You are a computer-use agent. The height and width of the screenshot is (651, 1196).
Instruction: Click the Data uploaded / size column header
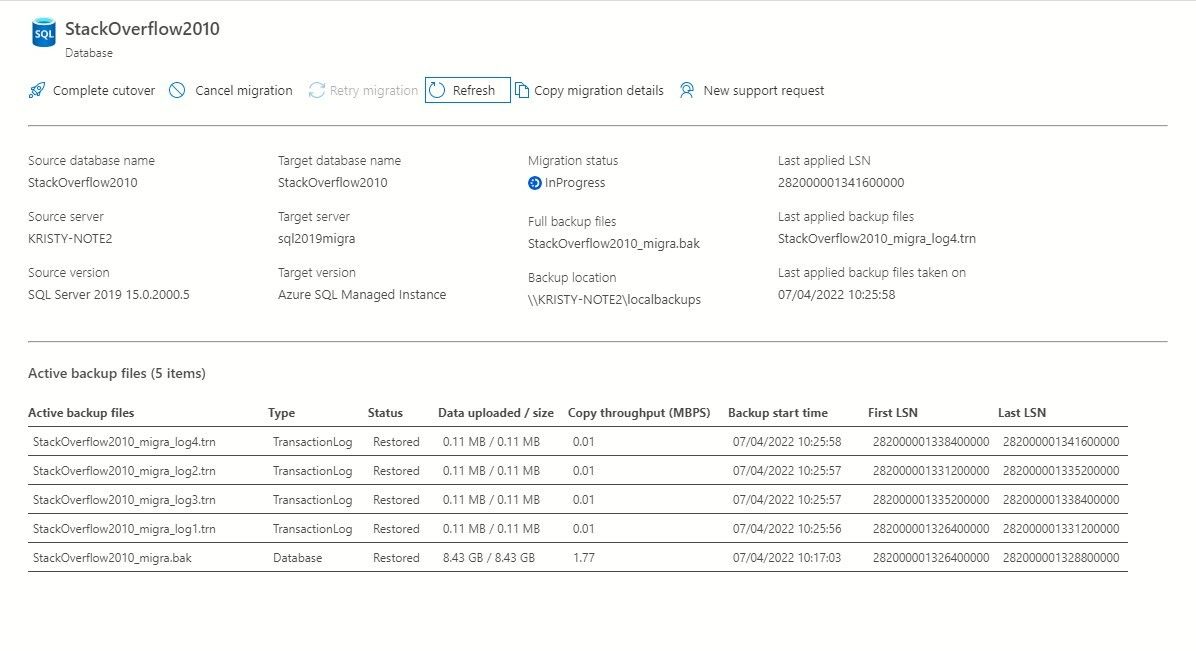click(496, 413)
